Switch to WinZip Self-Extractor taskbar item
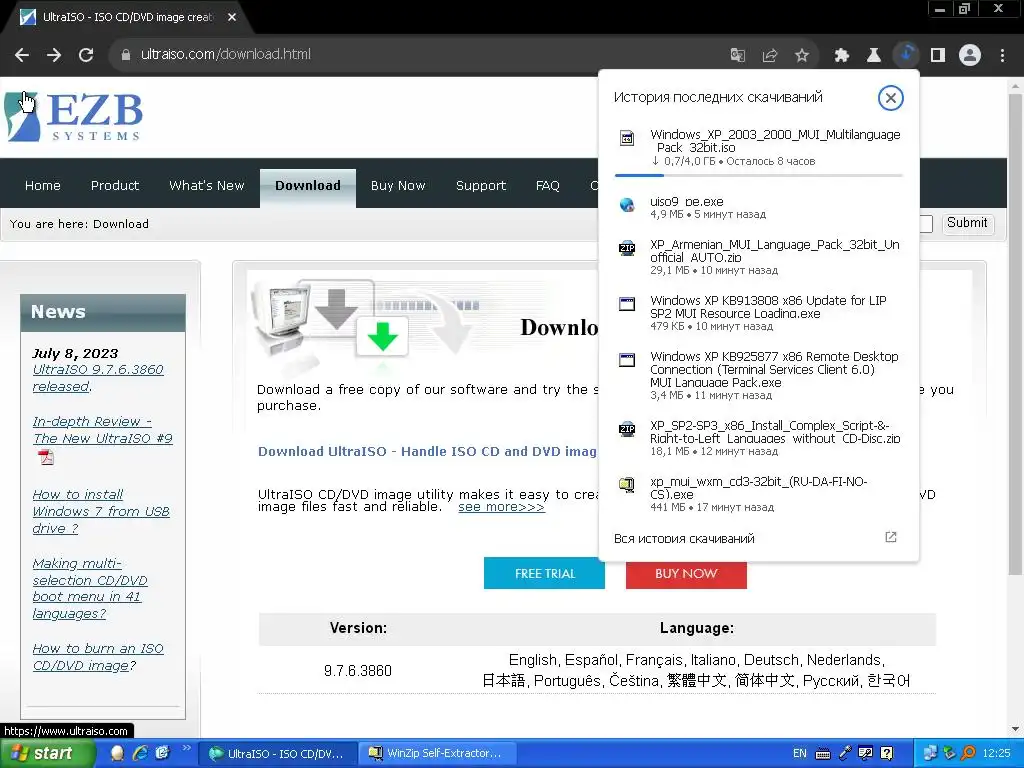This screenshot has height=768, width=1024. (x=437, y=754)
